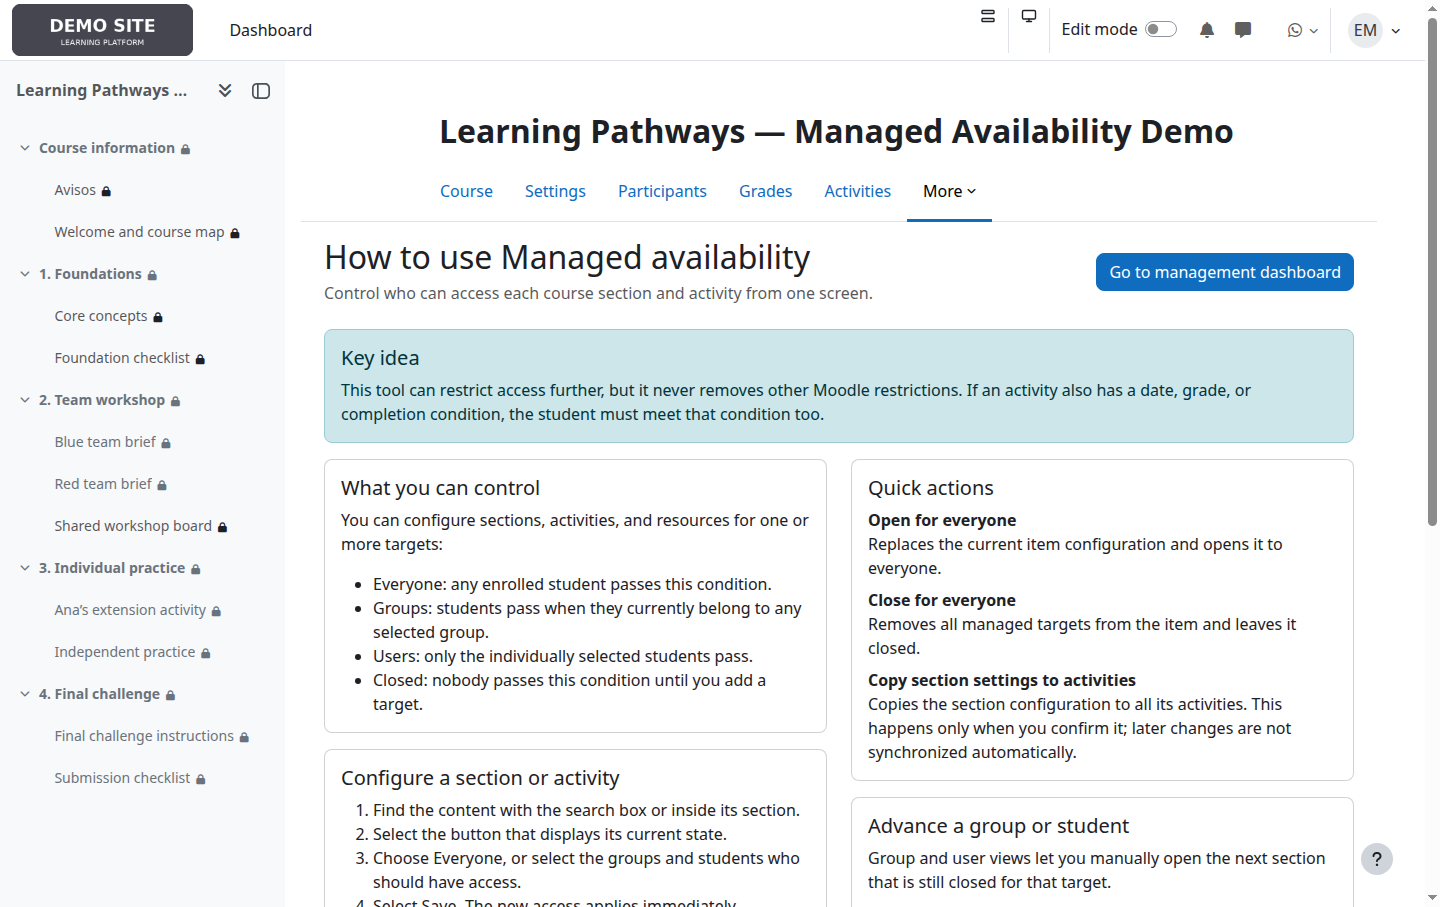Screen dimensions: 1440x907
Task: Click lock icon beside Final challenge instructions
Action: pos(244,737)
